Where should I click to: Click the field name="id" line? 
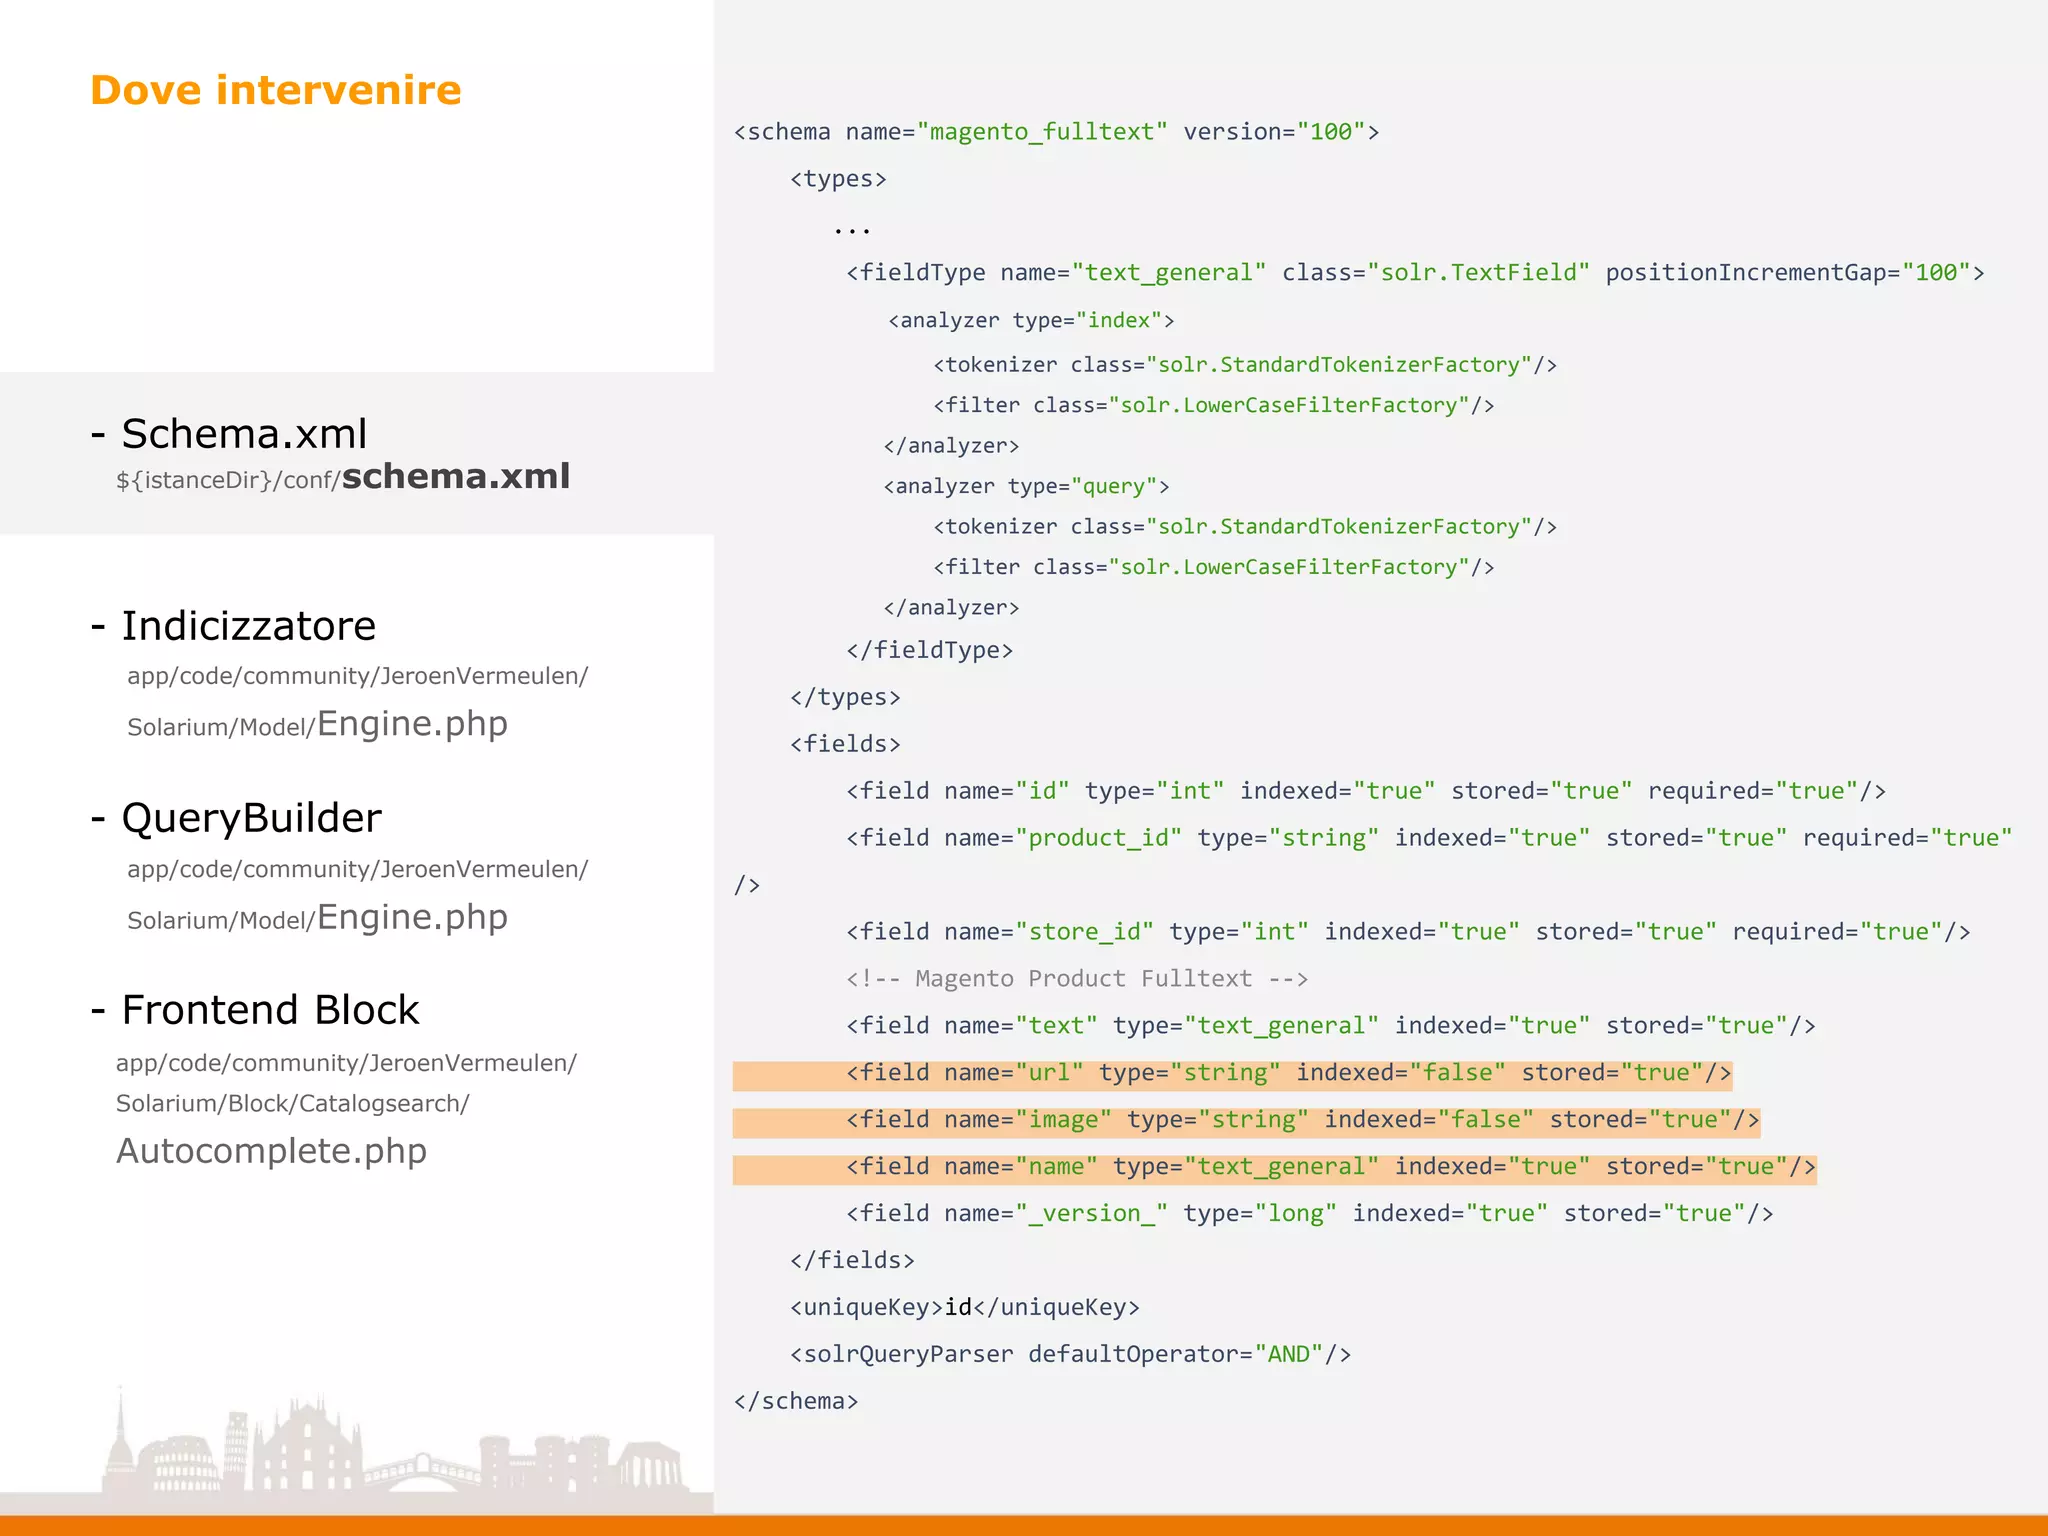pyautogui.click(x=1366, y=791)
